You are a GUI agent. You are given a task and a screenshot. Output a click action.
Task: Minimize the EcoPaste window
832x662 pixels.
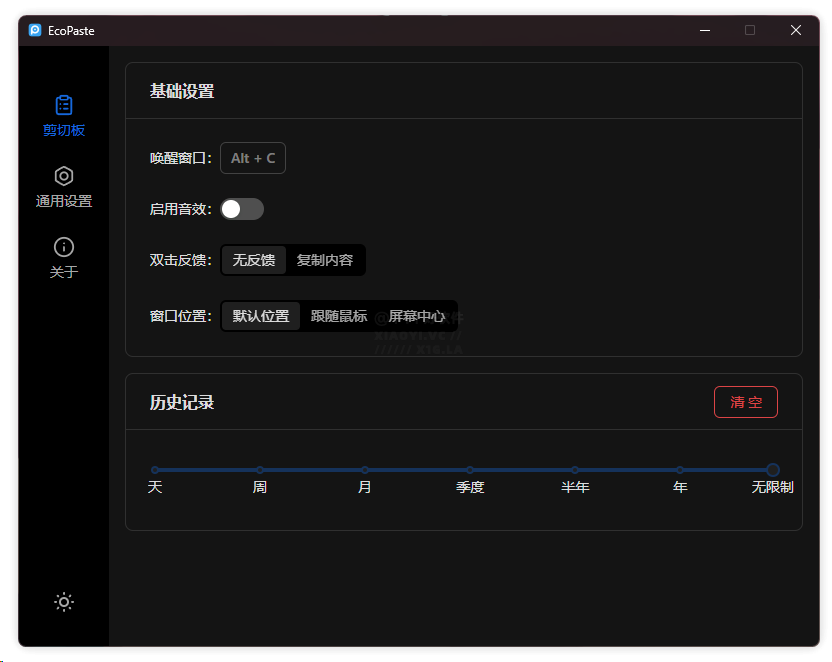pyautogui.click(x=705, y=30)
